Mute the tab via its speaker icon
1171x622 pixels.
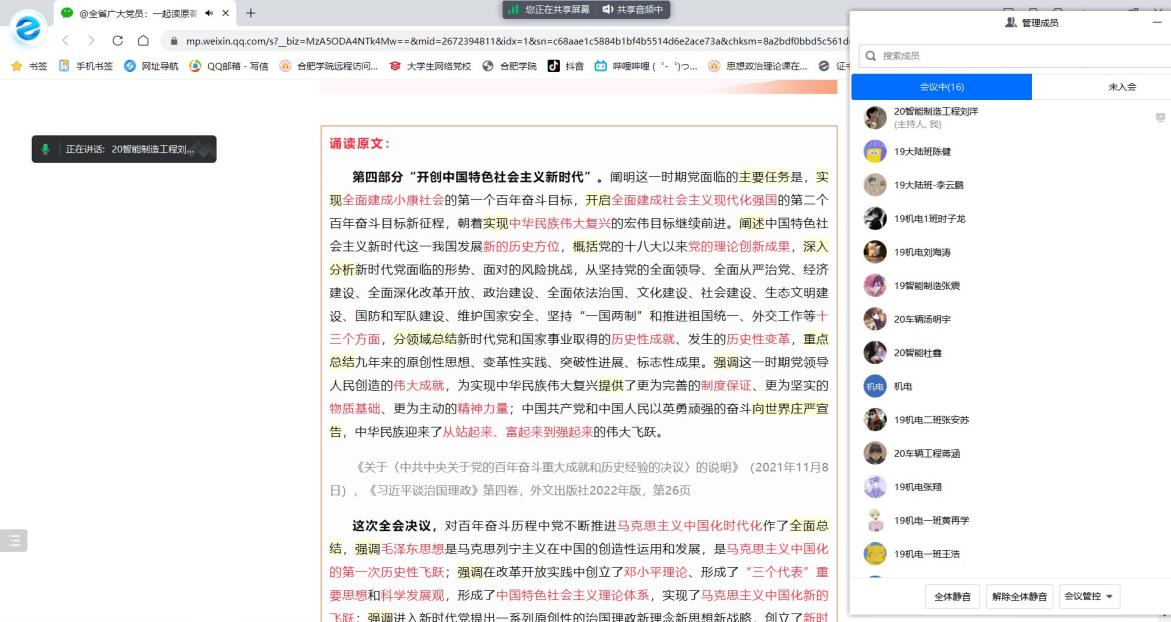[x=208, y=13]
